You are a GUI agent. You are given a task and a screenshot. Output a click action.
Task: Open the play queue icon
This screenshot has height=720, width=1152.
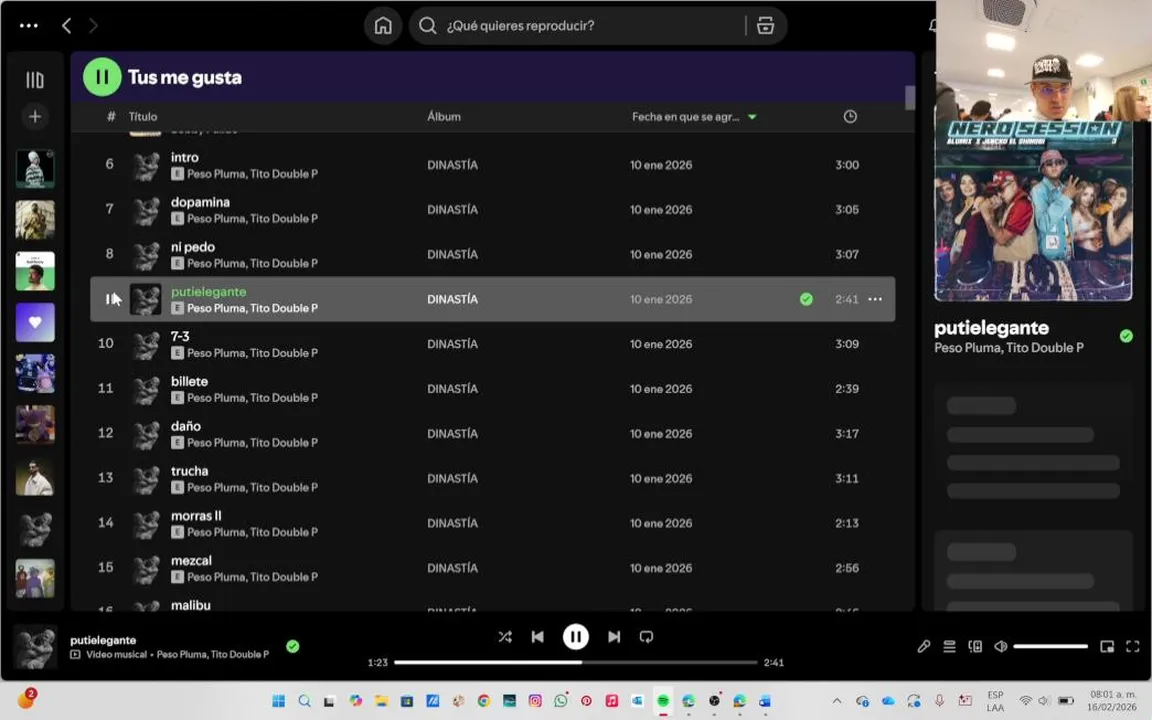[949, 647]
